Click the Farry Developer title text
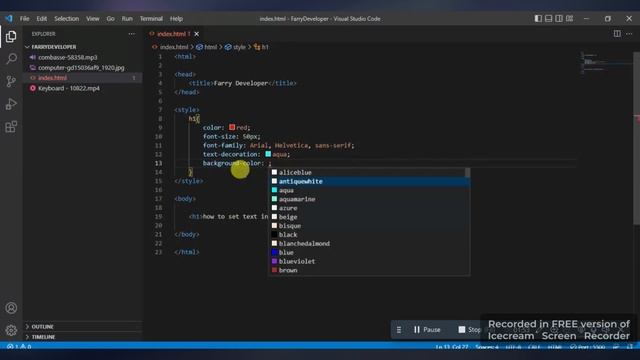This screenshot has height=360, width=640. coord(241,83)
